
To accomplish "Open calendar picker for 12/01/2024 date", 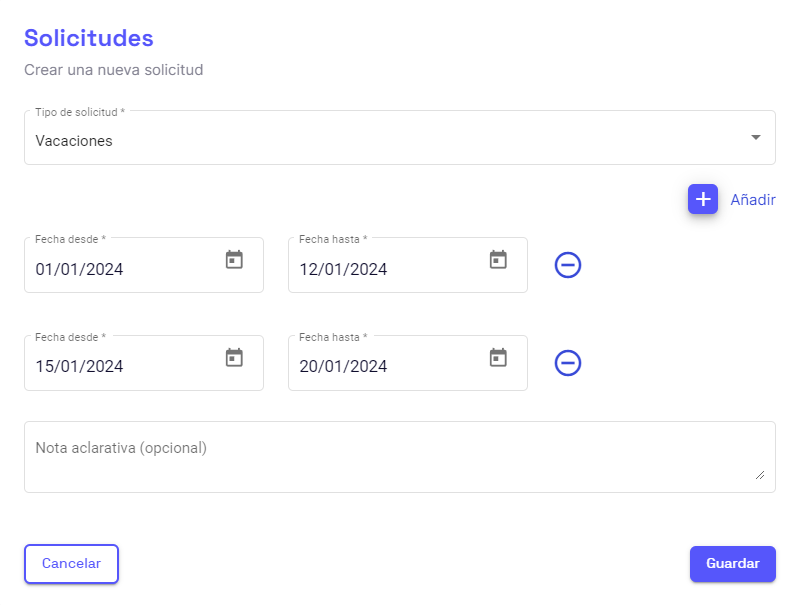I will coord(498,260).
